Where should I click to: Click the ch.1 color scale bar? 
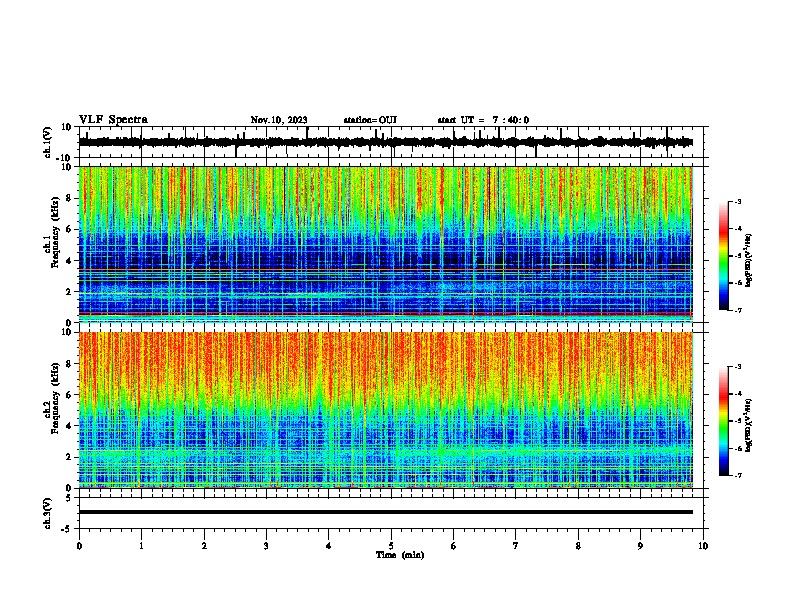(x=723, y=256)
